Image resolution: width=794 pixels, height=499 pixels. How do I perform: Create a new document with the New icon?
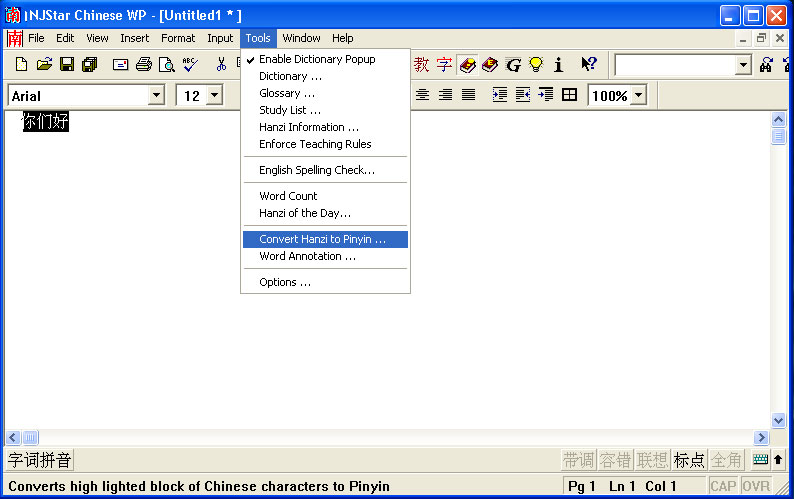click(21, 64)
